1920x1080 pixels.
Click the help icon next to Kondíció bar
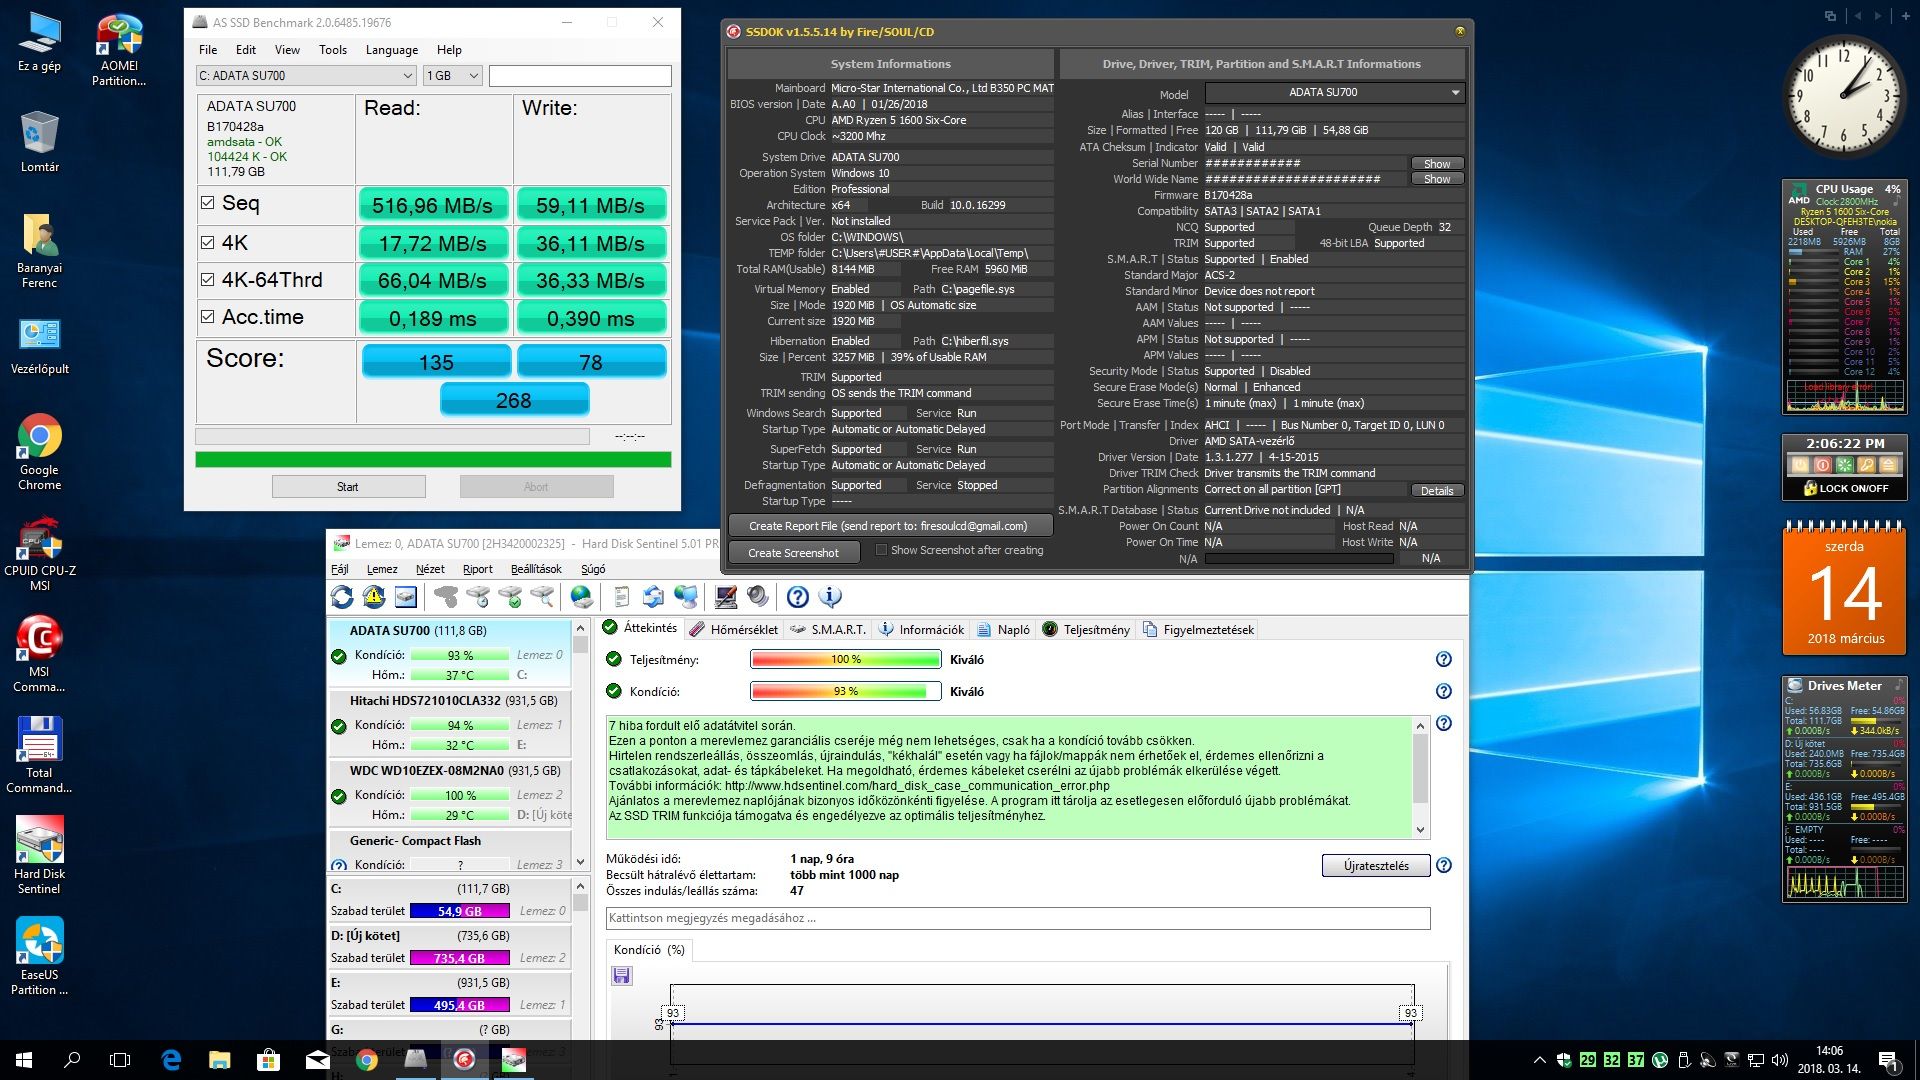pos(1444,691)
